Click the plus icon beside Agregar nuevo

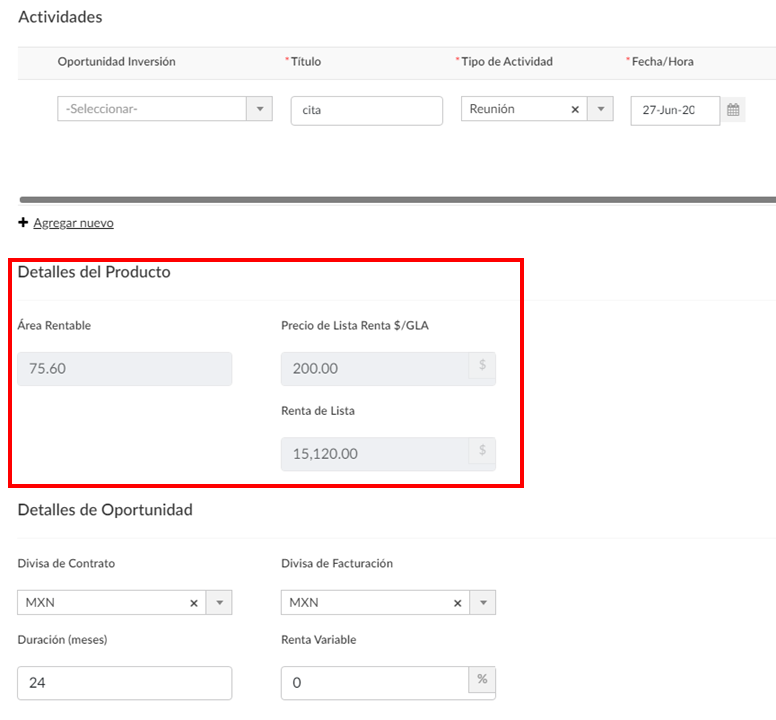coord(23,223)
